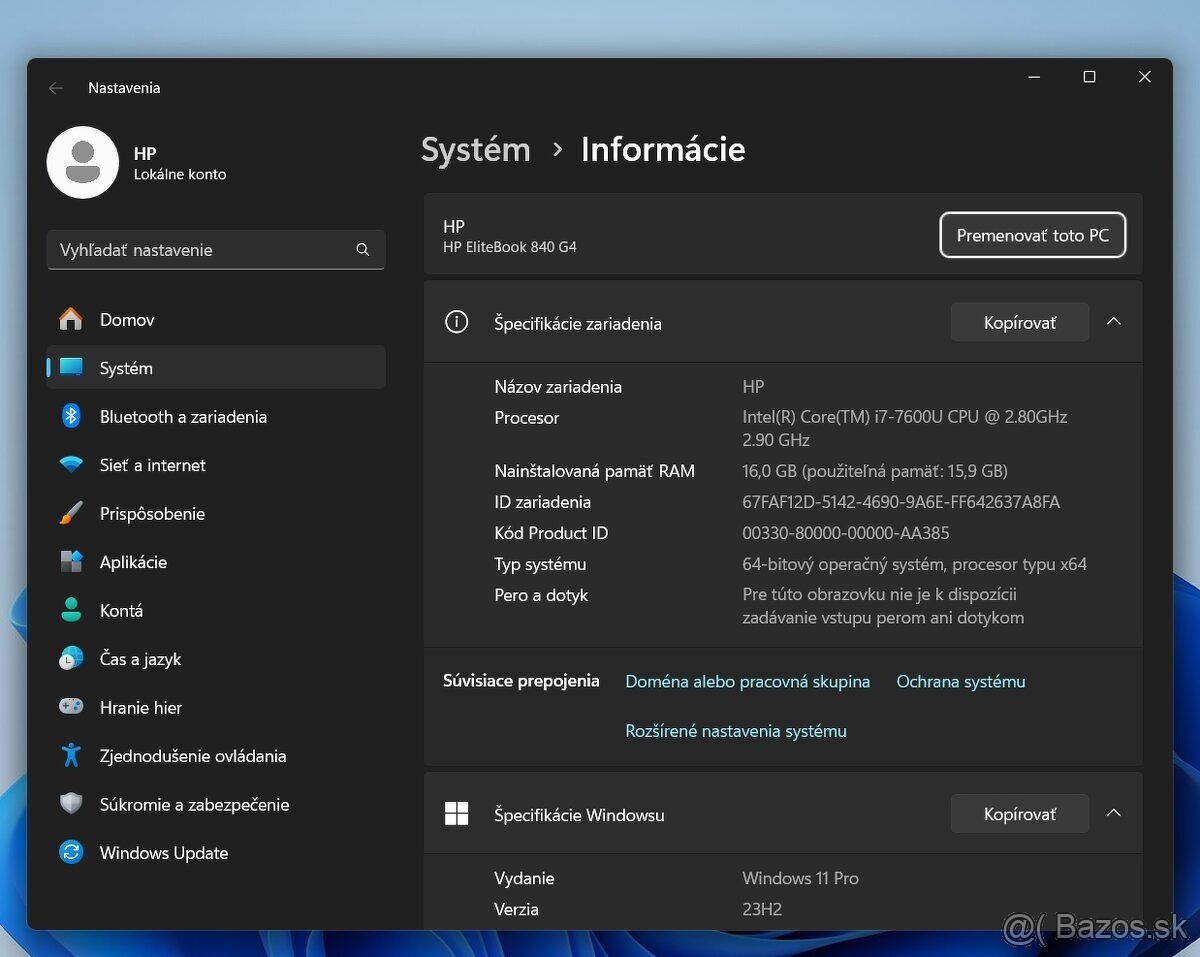Click the back arrow next to Nastavenia
Viewport: 1200px width, 957px height.
point(56,88)
